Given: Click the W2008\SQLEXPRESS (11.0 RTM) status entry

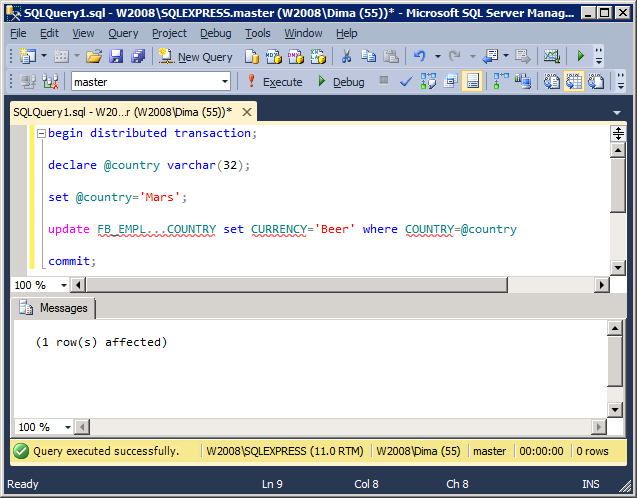Looking at the screenshot, I should pyautogui.click(x=285, y=451).
